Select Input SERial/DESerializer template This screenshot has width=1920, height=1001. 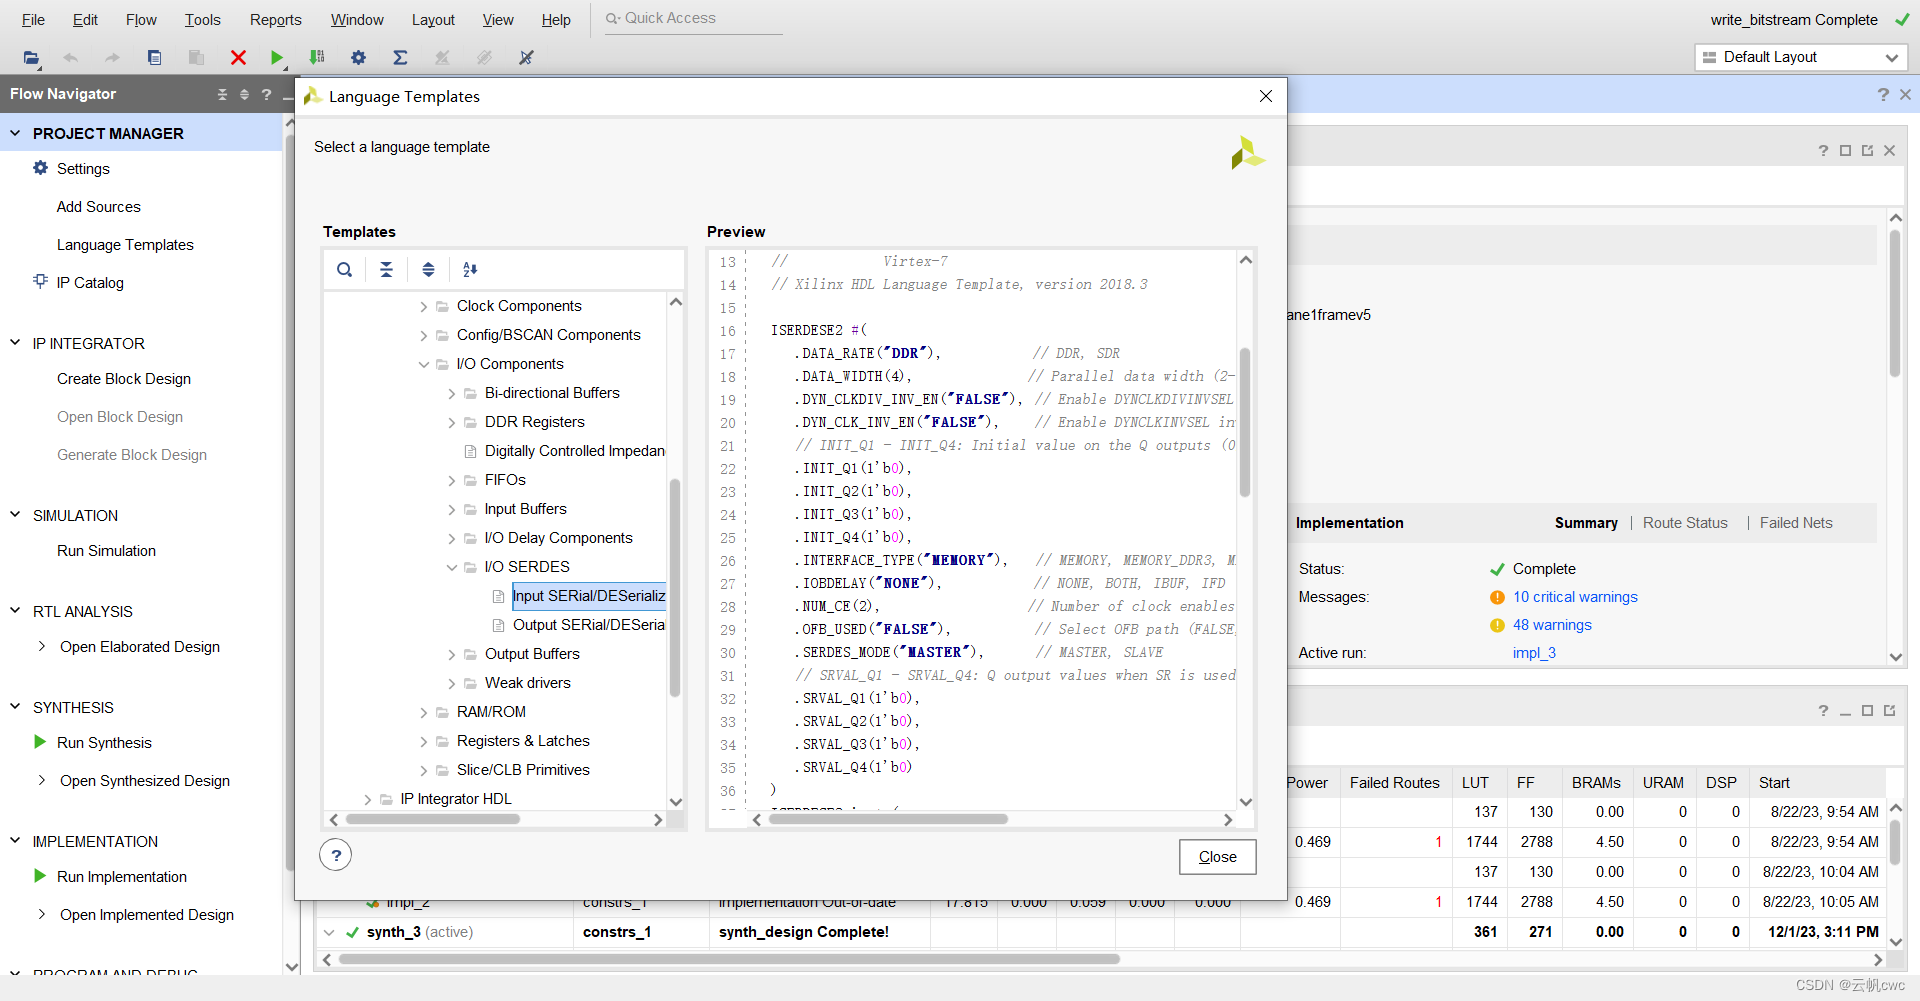(x=588, y=596)
